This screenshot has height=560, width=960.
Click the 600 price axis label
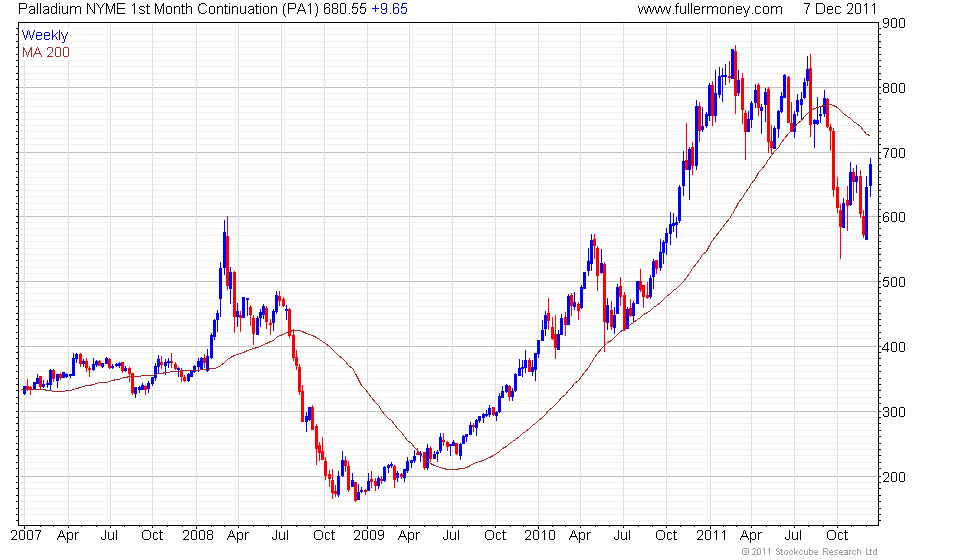tap(894, 217)
